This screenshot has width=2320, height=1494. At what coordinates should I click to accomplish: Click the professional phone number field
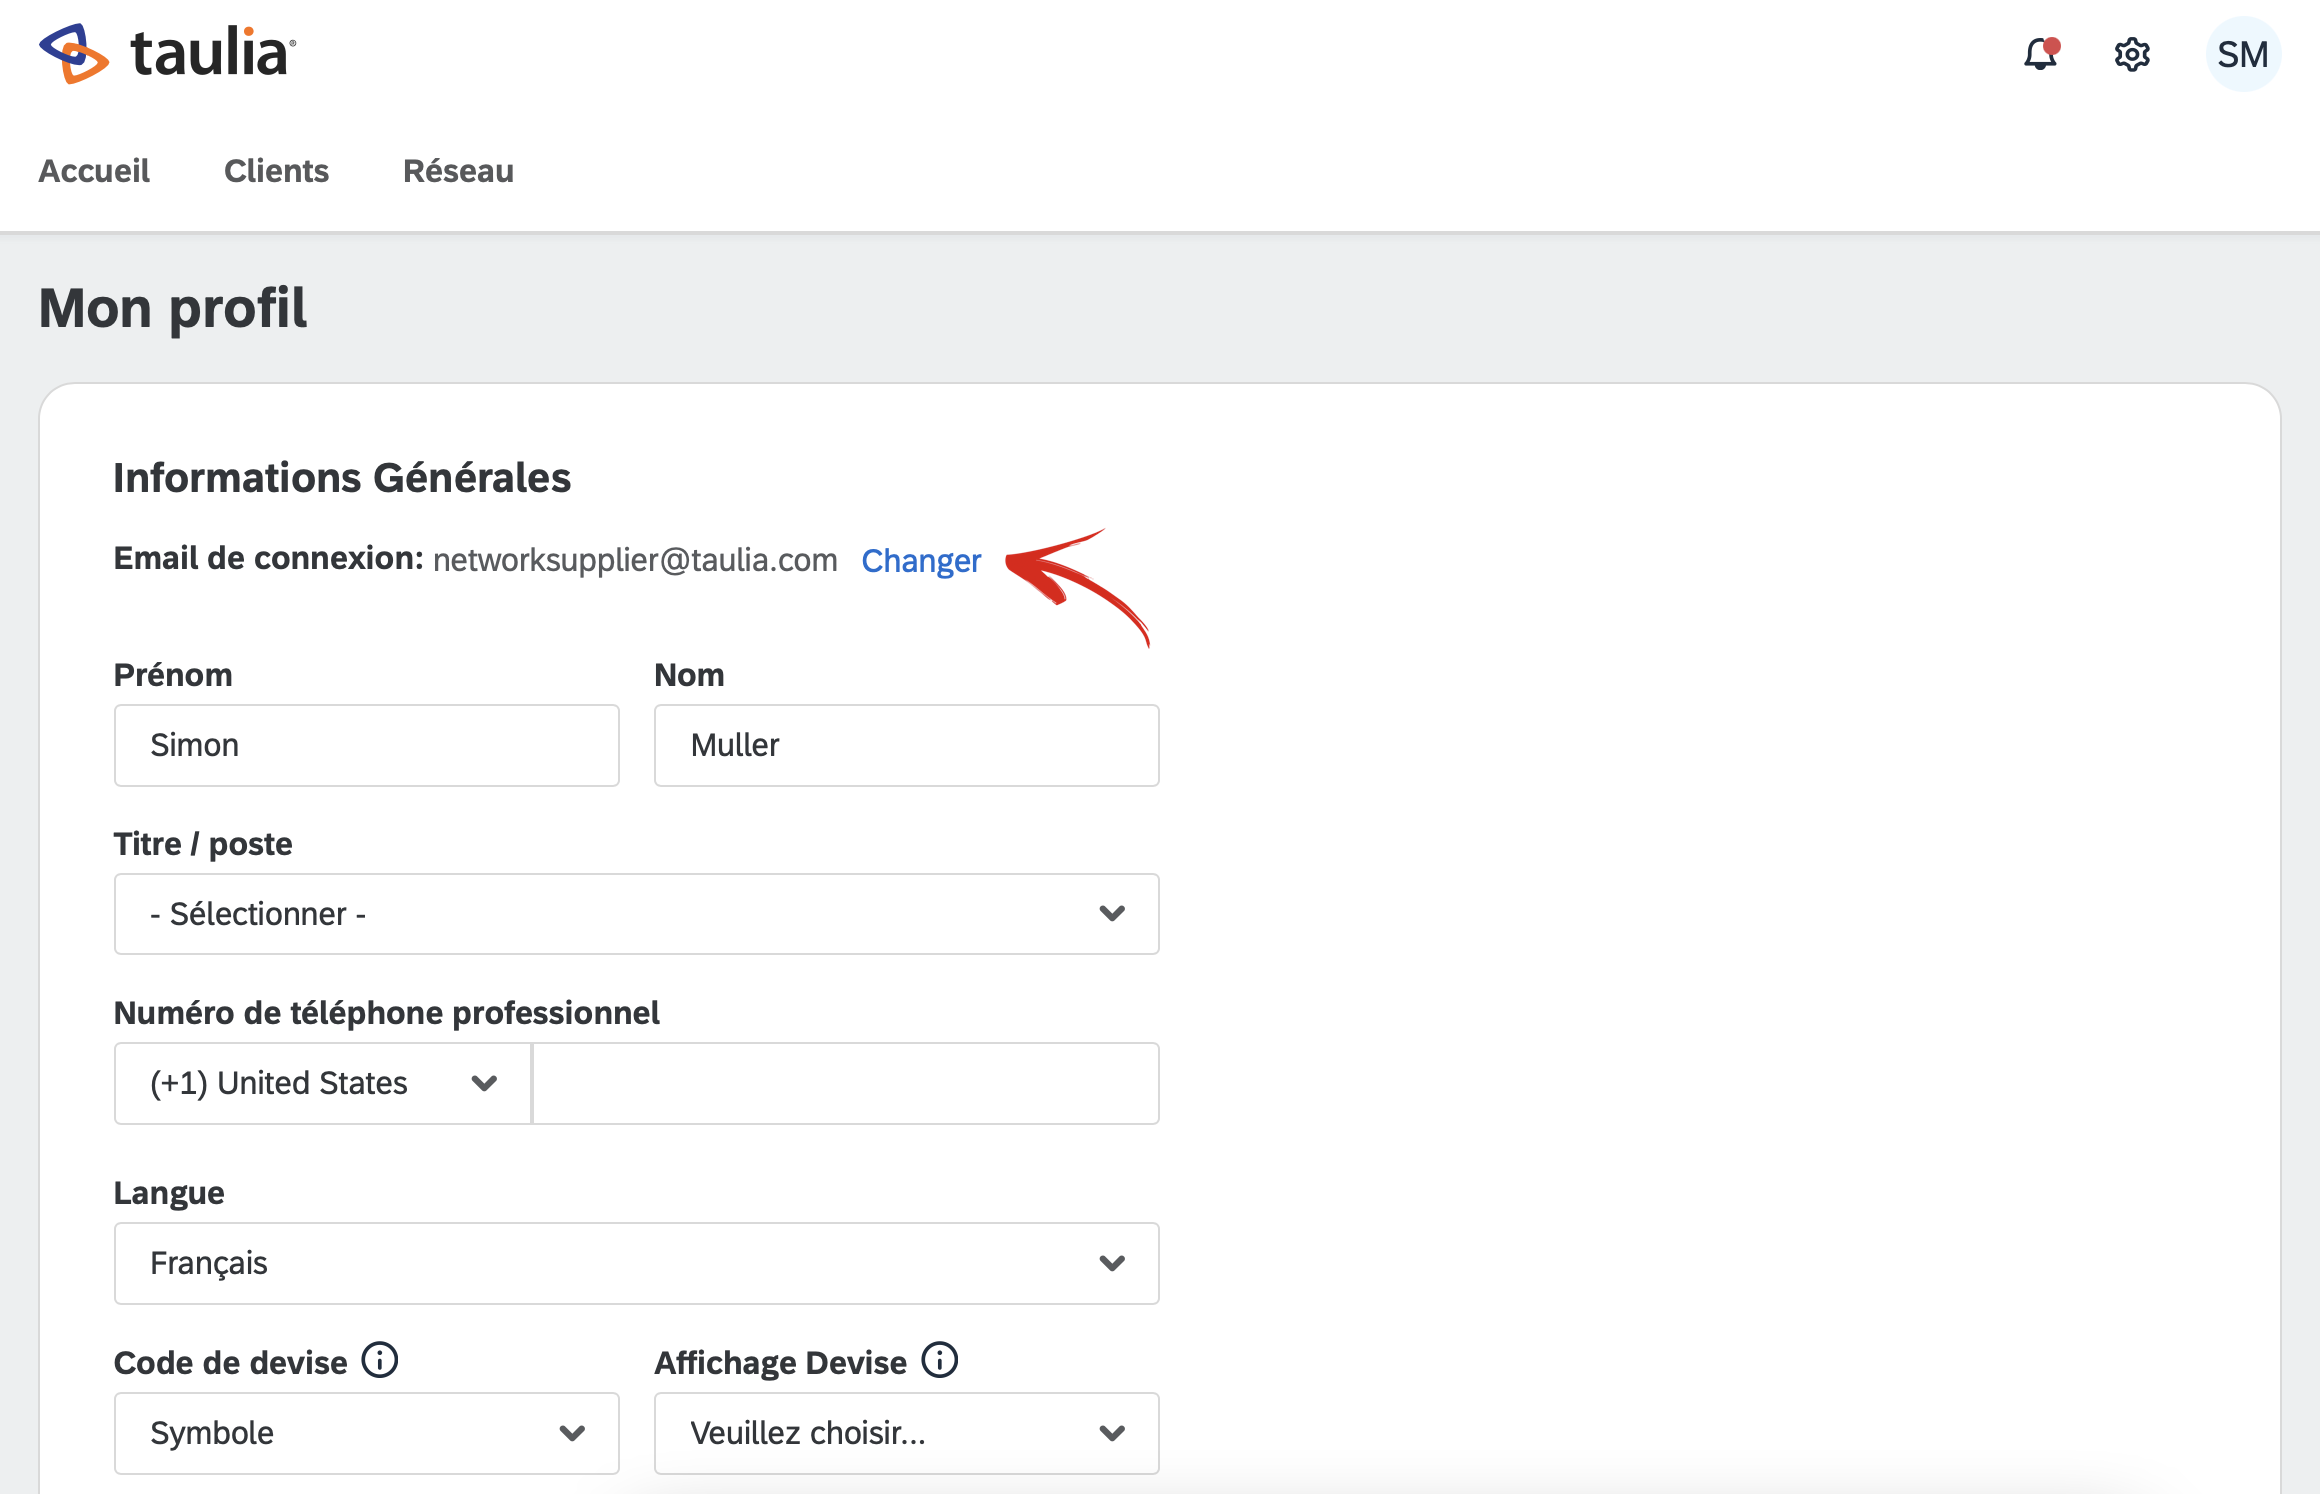pos(846,1083)
